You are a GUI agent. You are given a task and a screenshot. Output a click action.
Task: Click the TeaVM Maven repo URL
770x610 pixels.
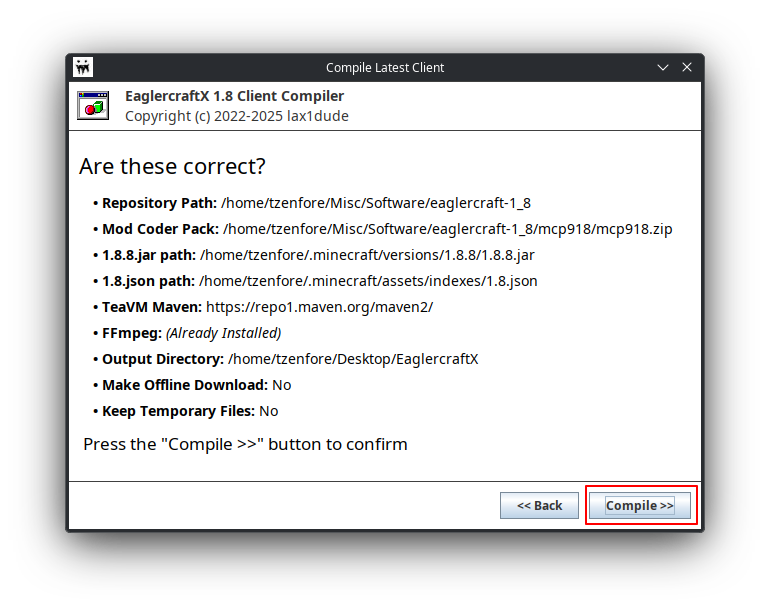[x=320, y=307]
